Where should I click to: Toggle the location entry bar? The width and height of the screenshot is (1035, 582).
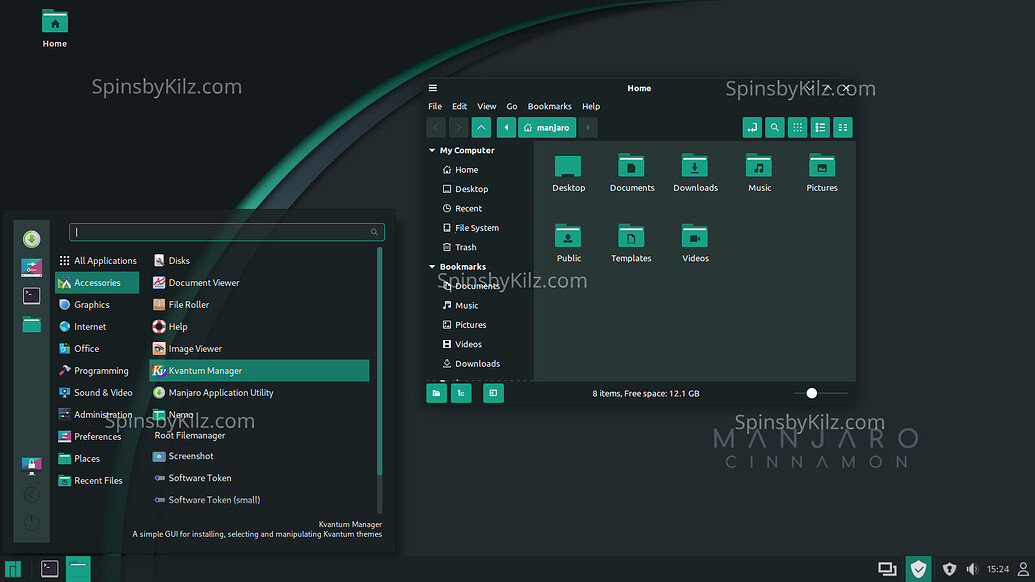752,127
